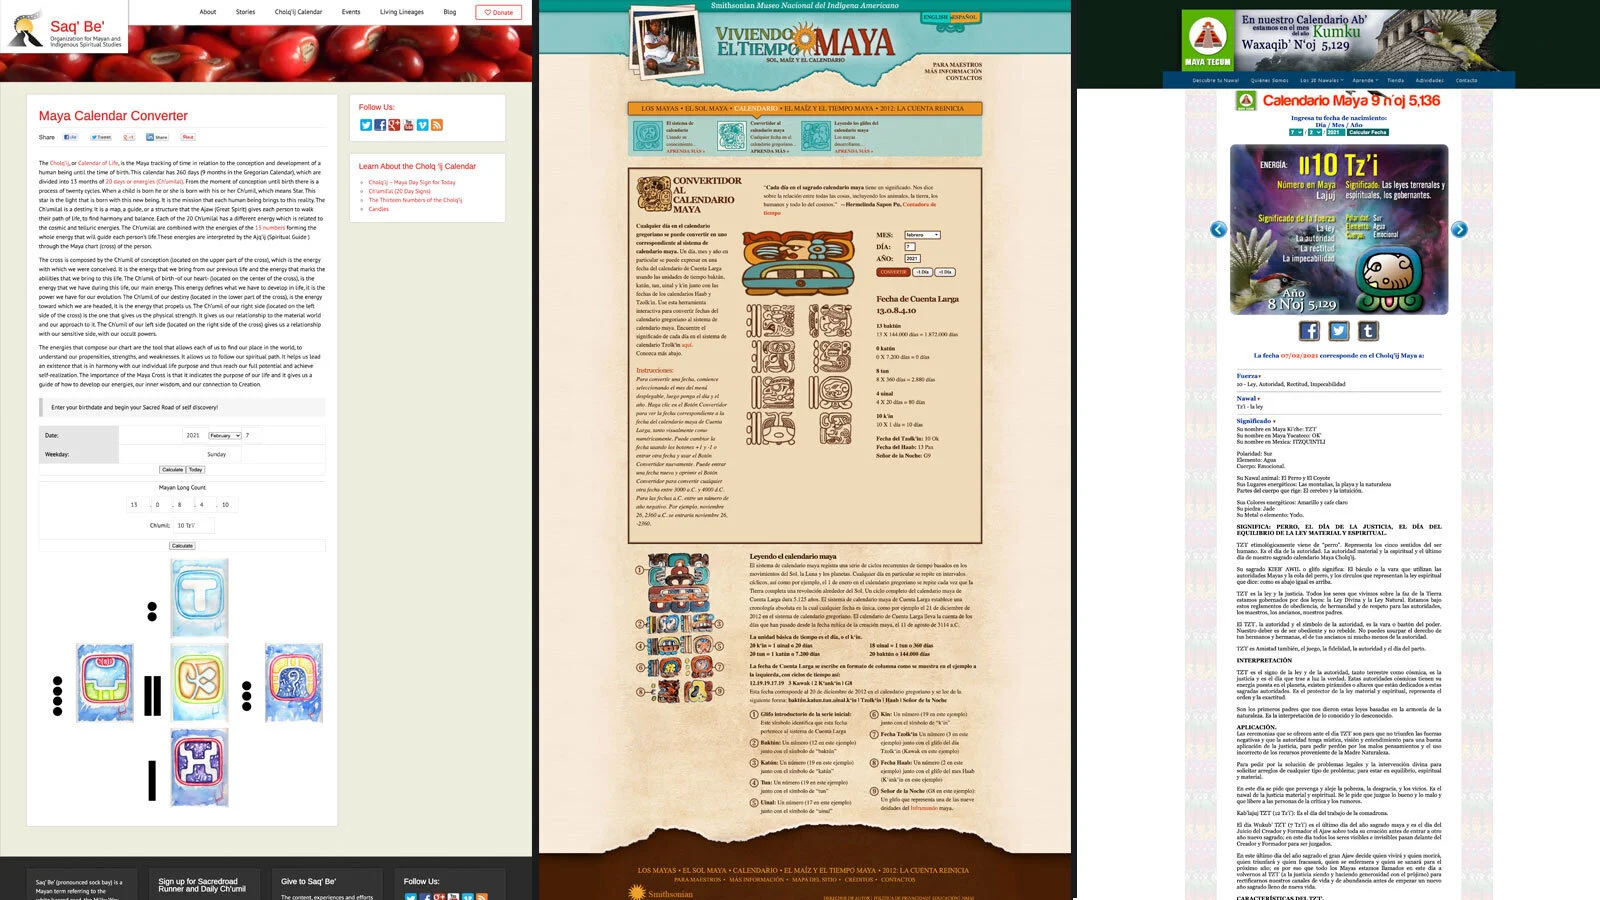The height and width of the screenshot is (900, 1600).
Task: Switch to the CALENDARIO tab
Action: click(x=756, y=107)
